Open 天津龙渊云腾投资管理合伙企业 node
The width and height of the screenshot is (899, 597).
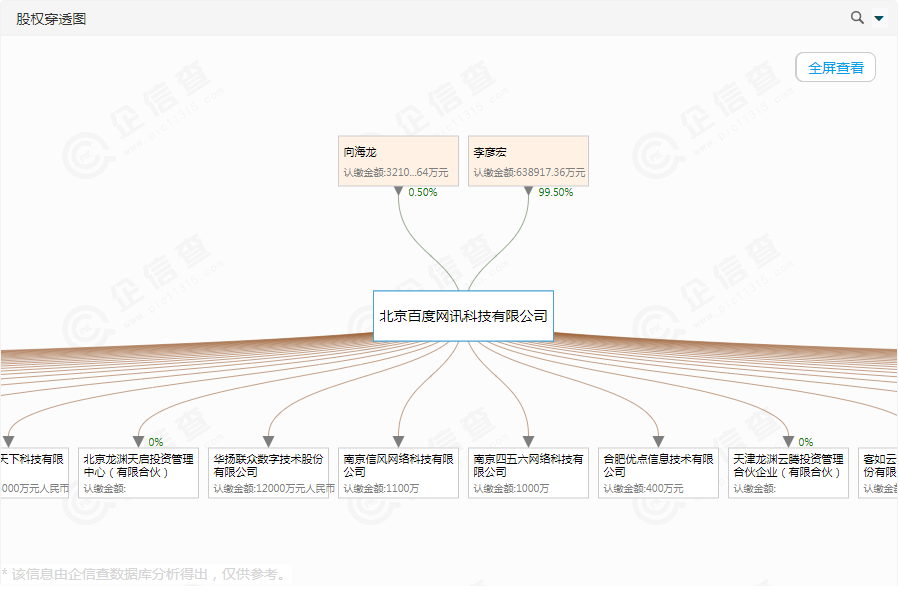click(x=788, y=473)
